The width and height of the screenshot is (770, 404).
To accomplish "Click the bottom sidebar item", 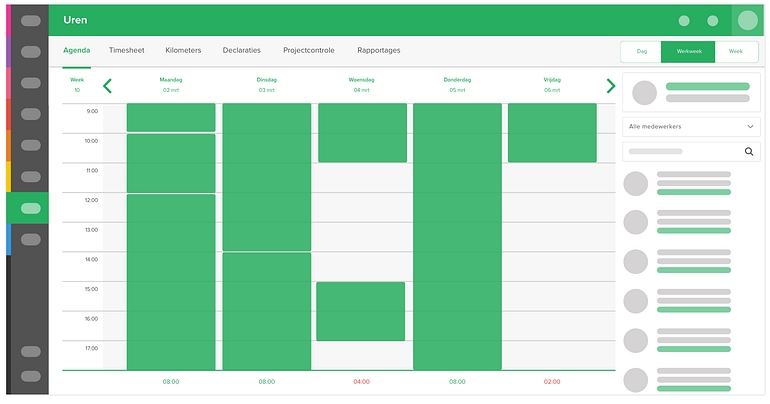I will click(x=30, y=376).
